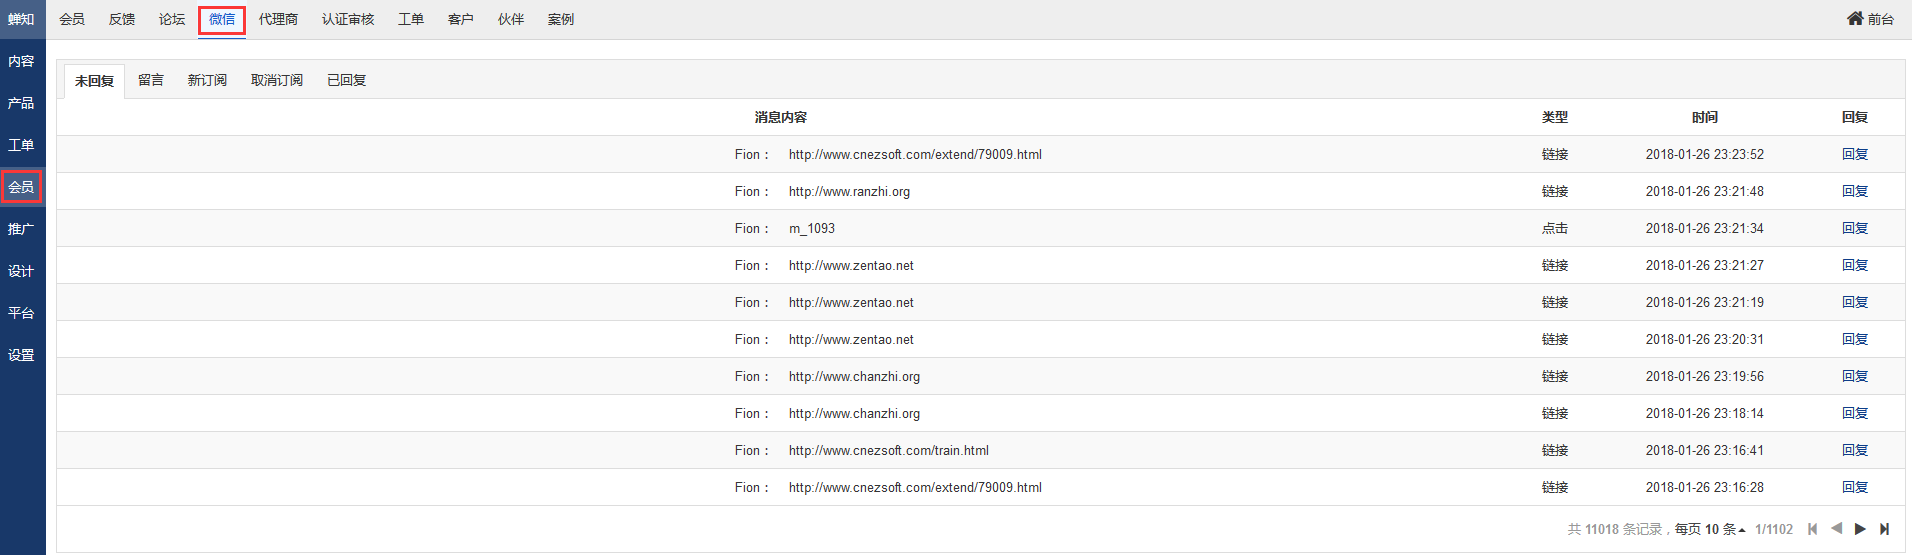Reply to the m_1093 click message
1912x555 pixels.
click(1855, 228)
